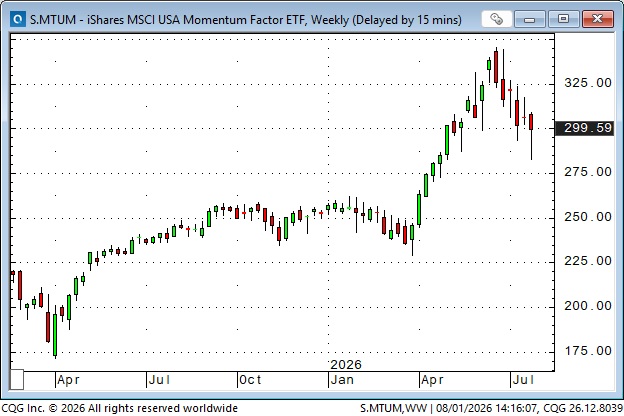The width and height of the screenshot is (624, 416).
Task: Click the 2026 year label on time axis
Action: pos(346,365)
